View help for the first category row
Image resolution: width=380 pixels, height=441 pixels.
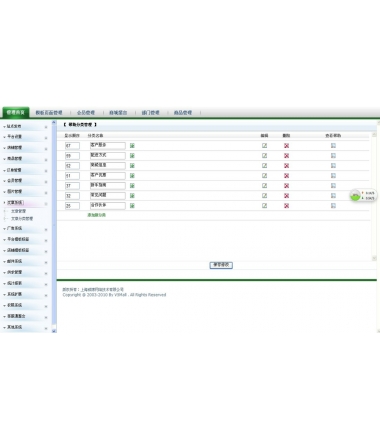click(x=333, y=146)
